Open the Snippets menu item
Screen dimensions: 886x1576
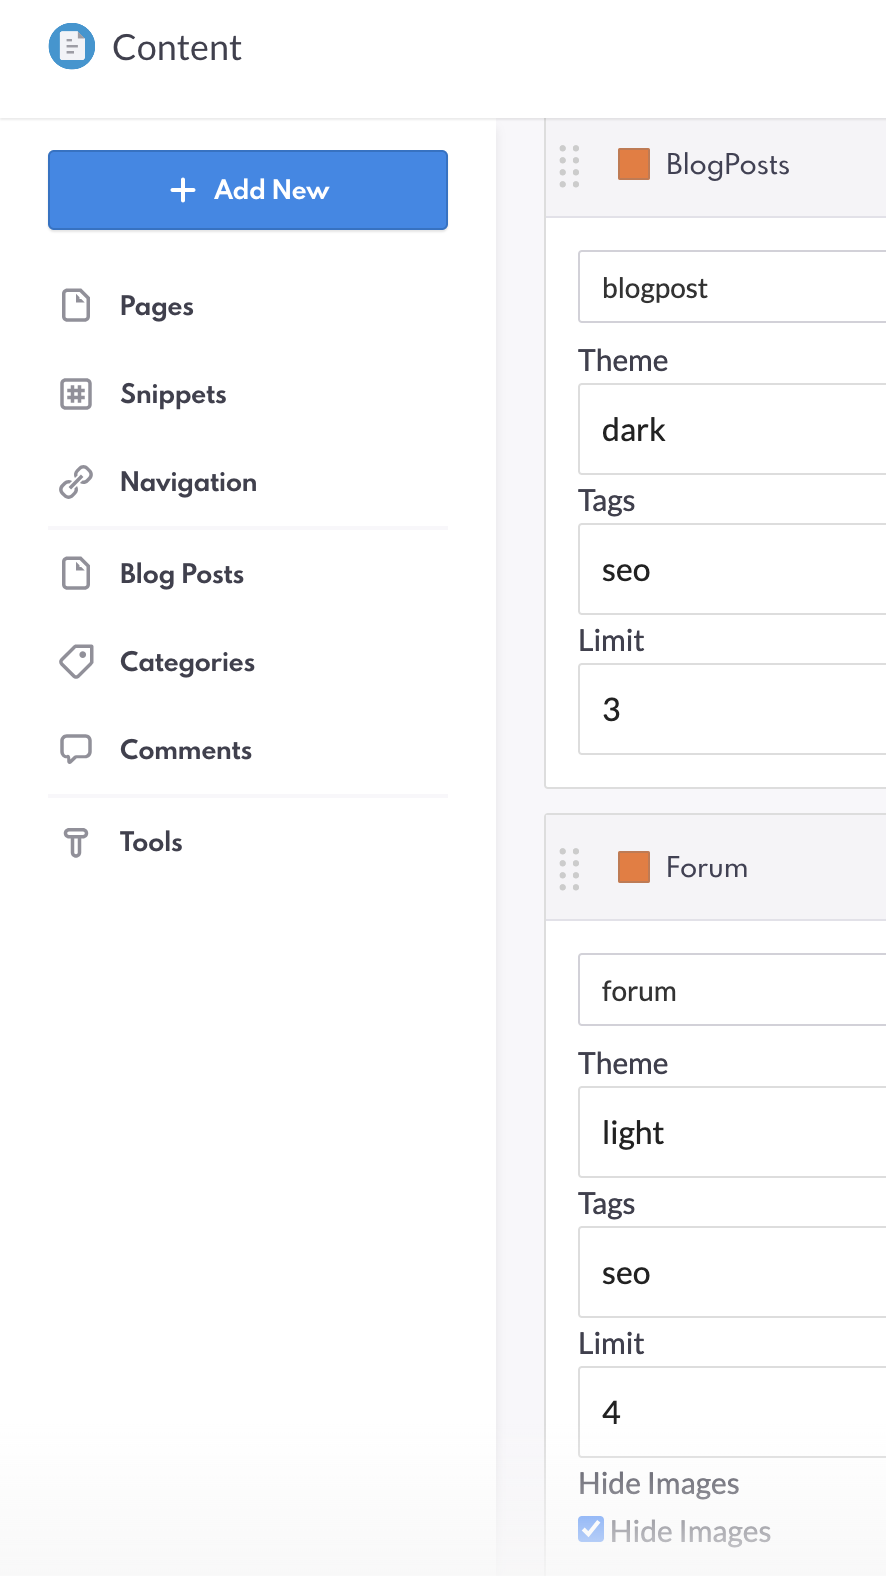point(173,394)
